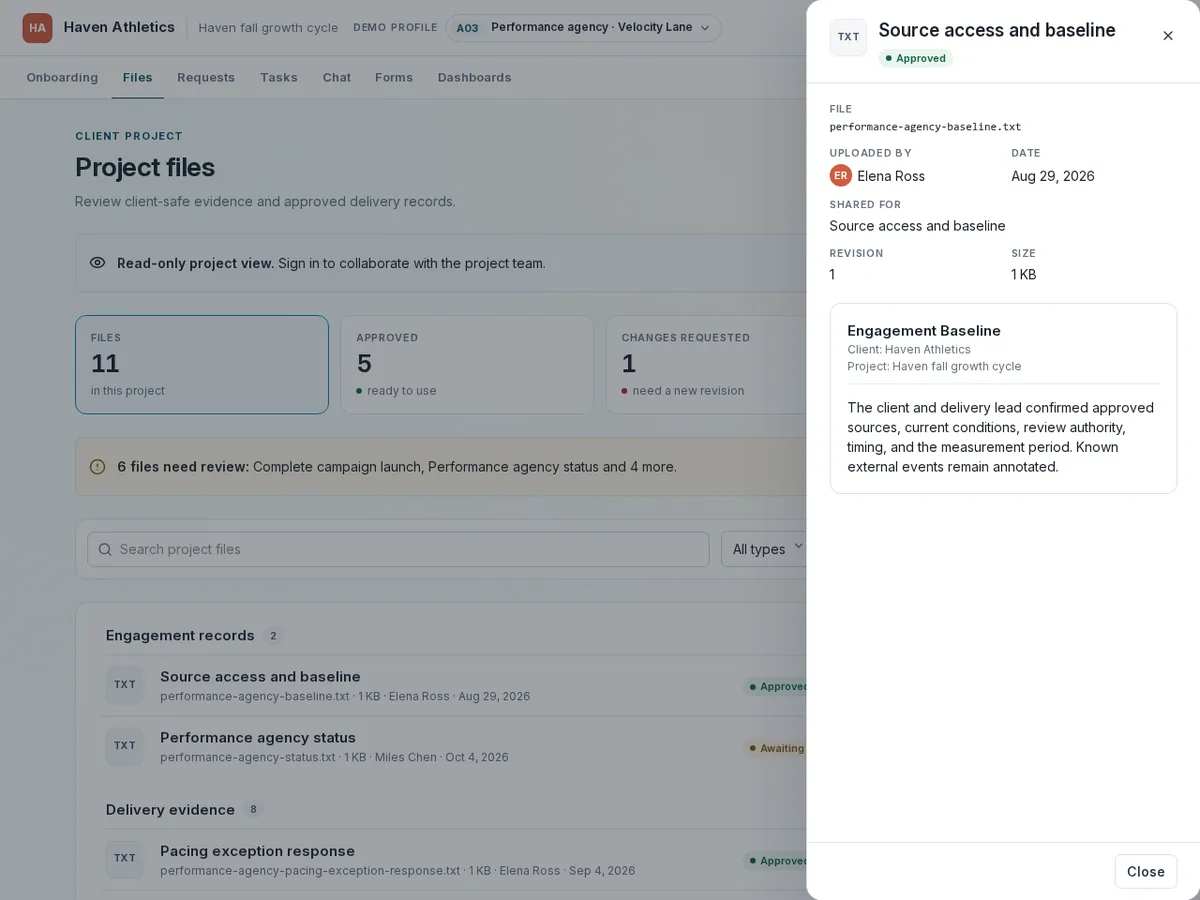Screen dimensions: 1200x900
Task: Click the ER avatar for Elena Ross
Action: 841,176
